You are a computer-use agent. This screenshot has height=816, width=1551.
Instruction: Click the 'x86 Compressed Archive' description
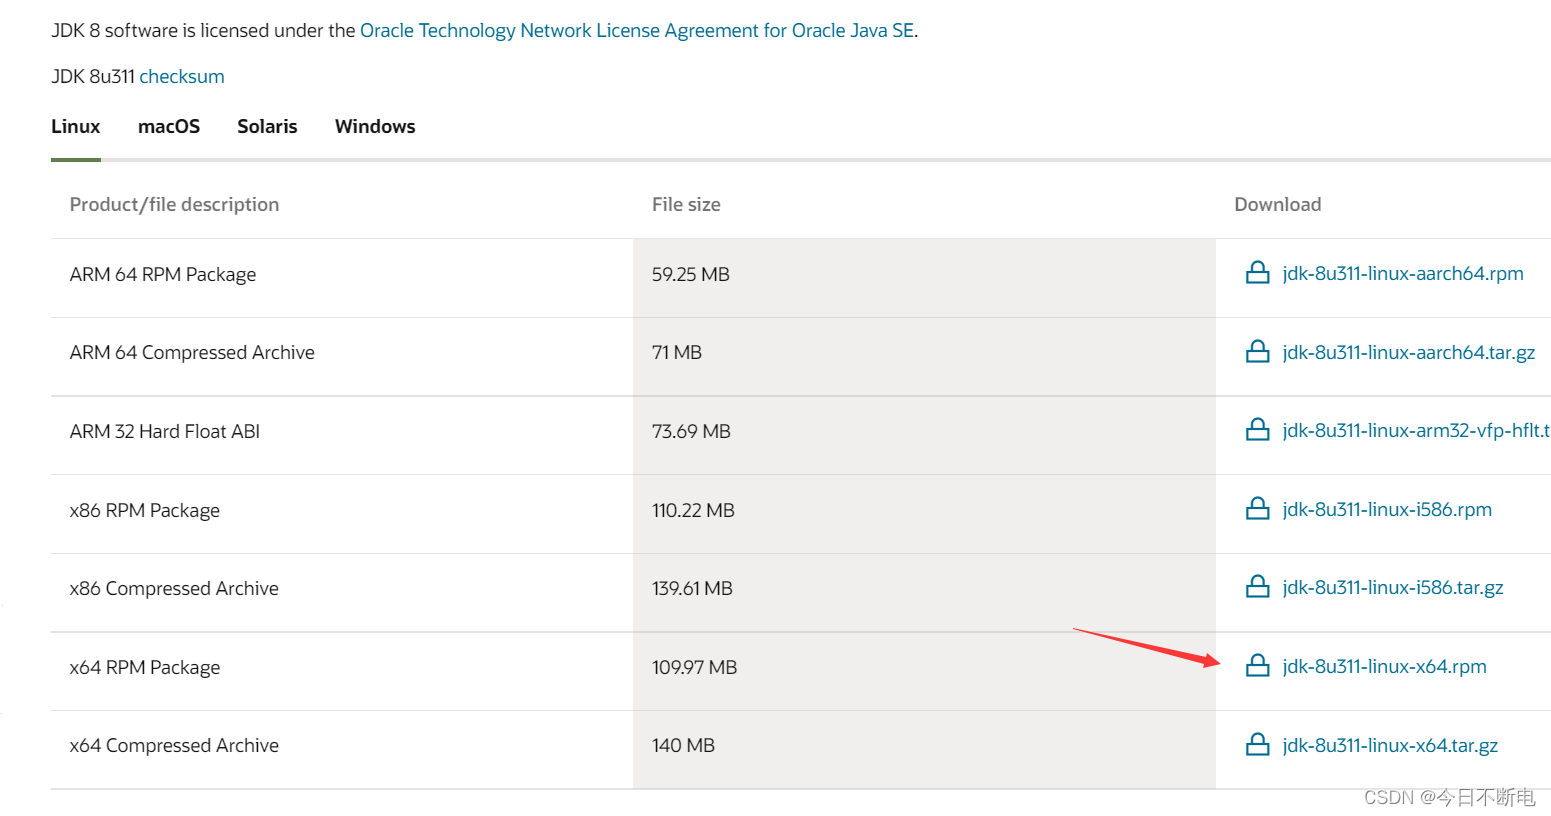coord(174,588)
